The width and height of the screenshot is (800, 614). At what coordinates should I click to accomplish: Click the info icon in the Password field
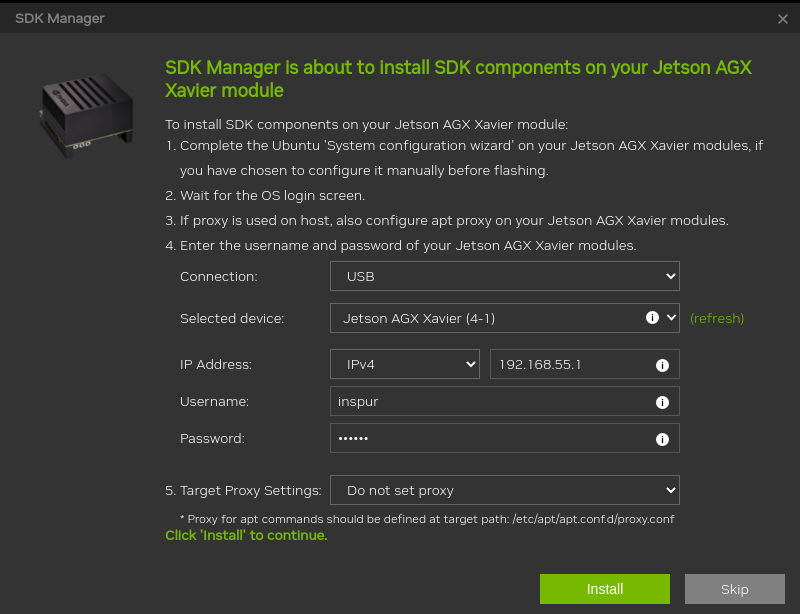coord(662,439)
